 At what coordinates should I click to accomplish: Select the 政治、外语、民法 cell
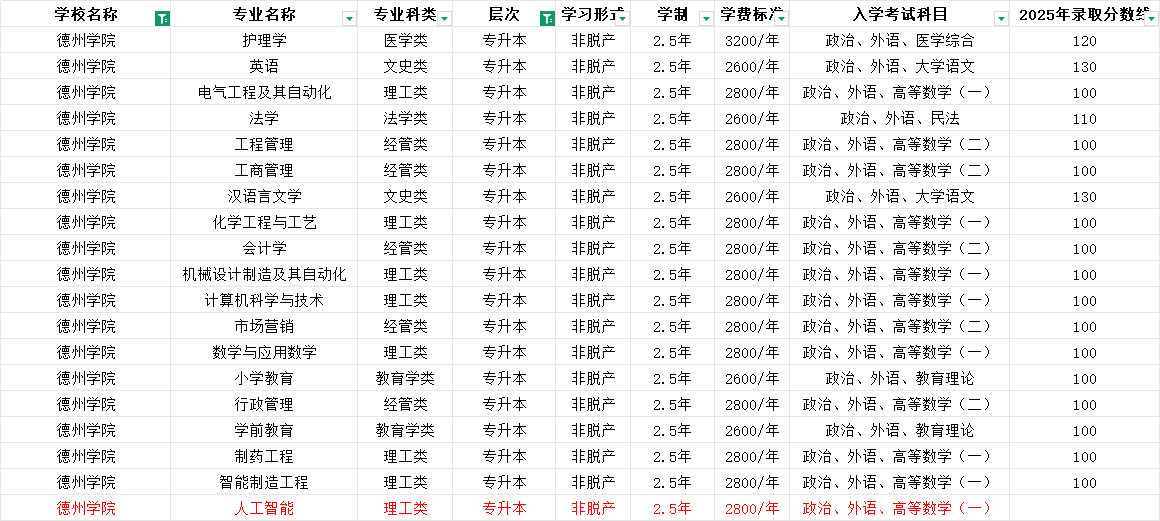(900, 118)
